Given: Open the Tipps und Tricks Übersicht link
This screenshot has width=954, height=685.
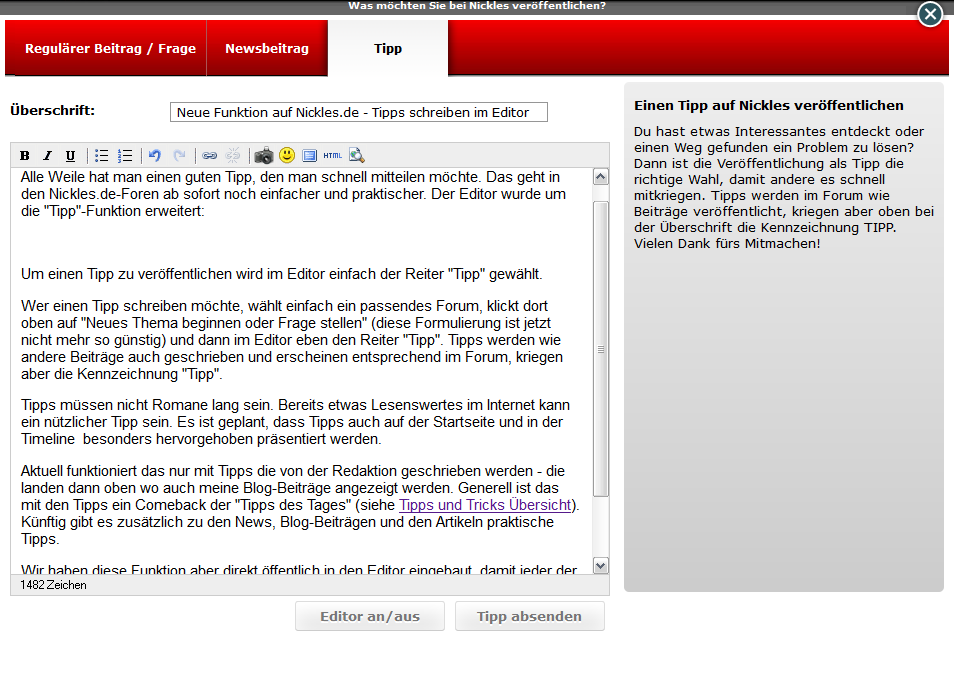Looking at the screenshot, I should pos(485,505).
